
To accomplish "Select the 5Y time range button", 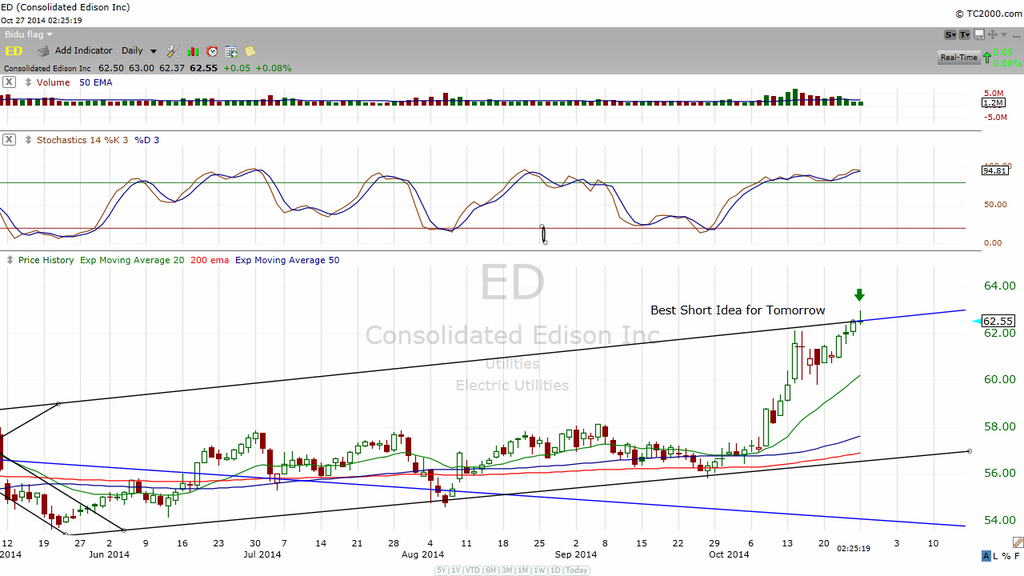I will tap(441, 570).
